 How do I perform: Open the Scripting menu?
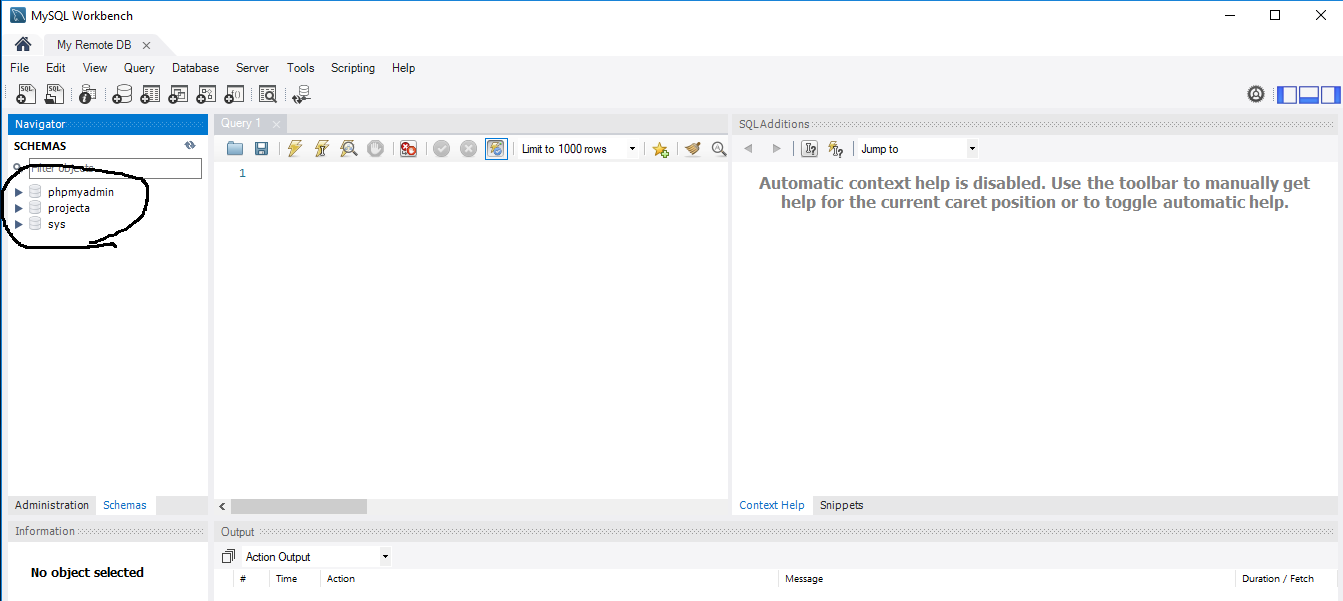(x=353, y=68)
